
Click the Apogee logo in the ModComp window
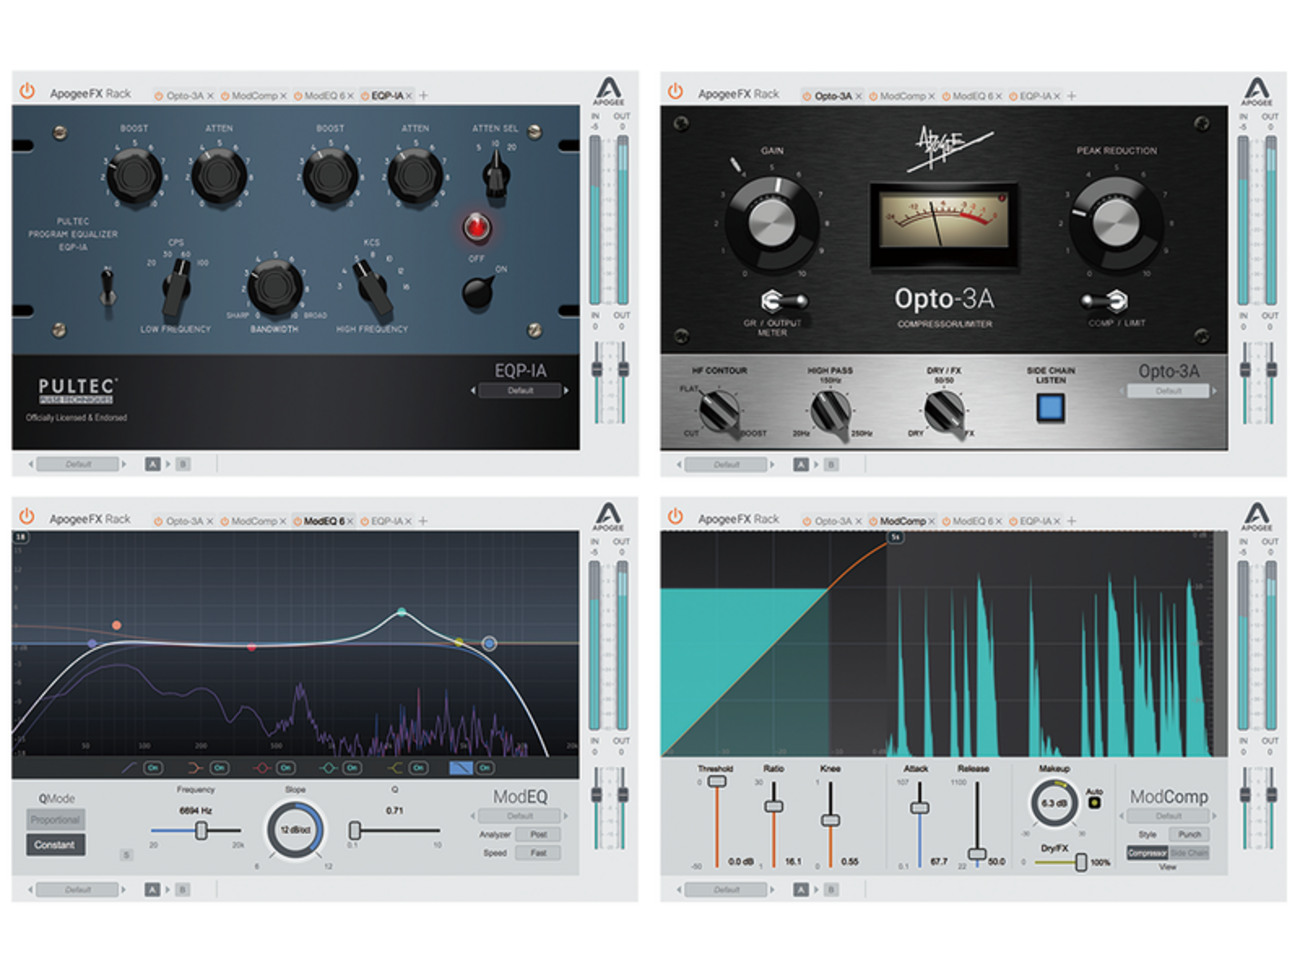(x=1256, y=515)
